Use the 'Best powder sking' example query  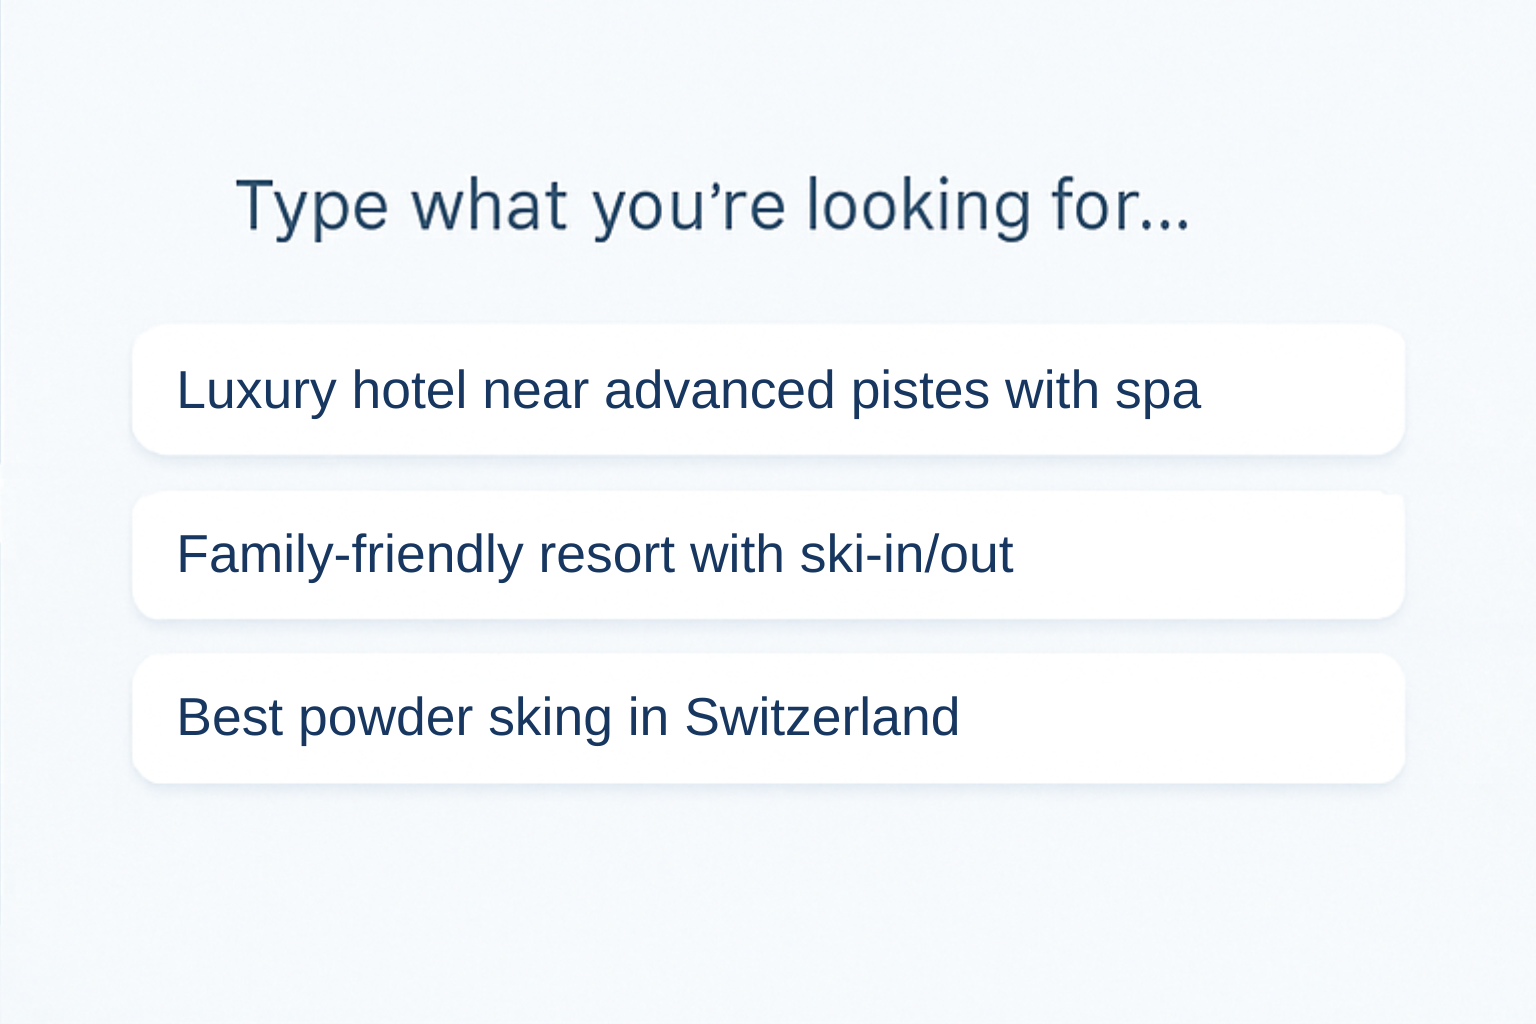pos(768,718)
